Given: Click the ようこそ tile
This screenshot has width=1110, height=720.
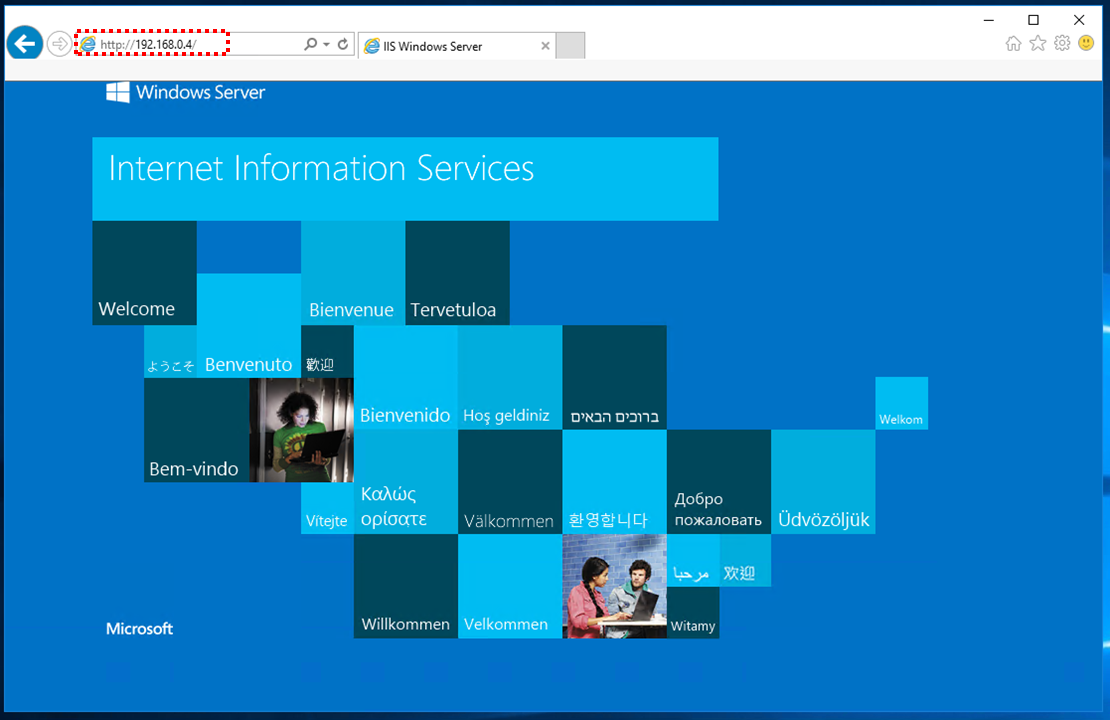Looking at the screenshot, I should coord(171,352).
